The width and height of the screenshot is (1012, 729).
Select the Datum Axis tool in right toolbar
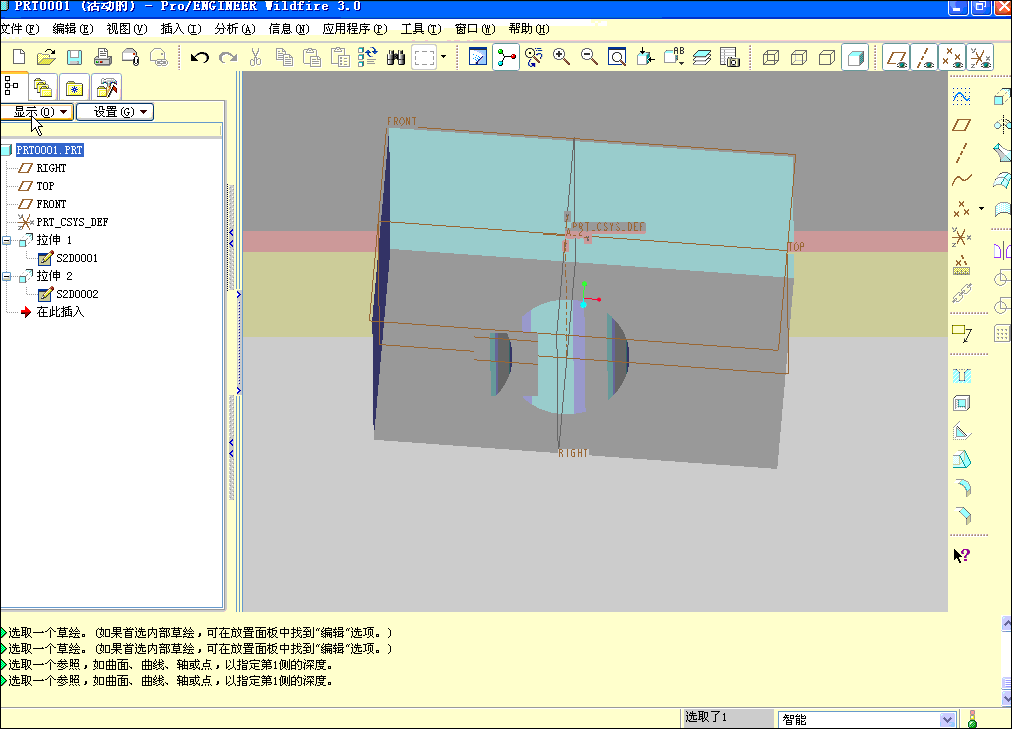point(961,153)
